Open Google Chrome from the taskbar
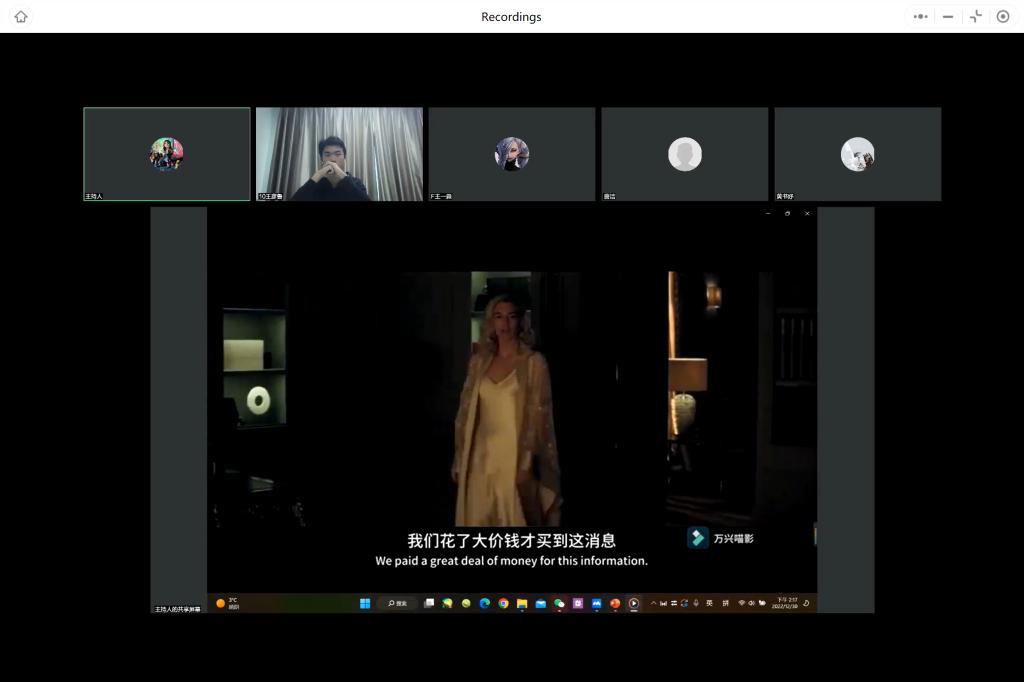 (x=503, y=603)
